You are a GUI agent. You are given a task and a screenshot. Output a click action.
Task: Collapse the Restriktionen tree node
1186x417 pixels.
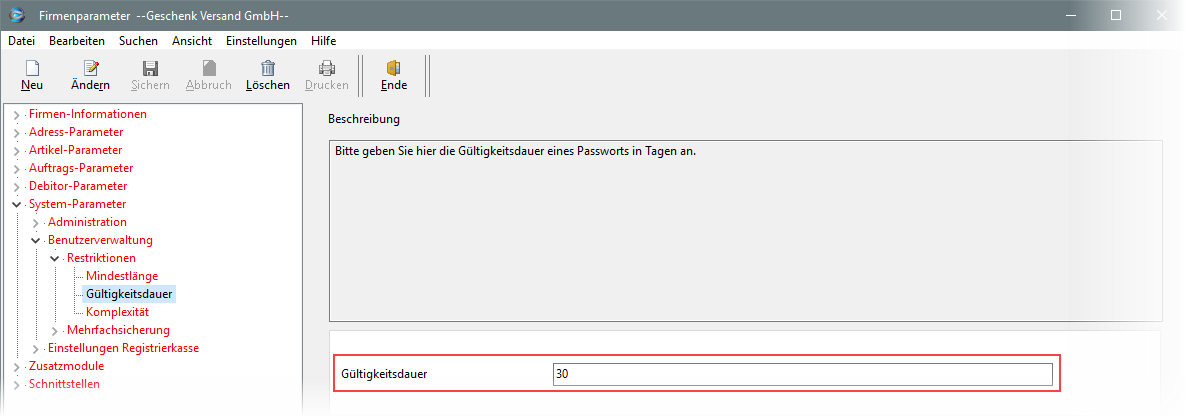click(x=54, y=258)
